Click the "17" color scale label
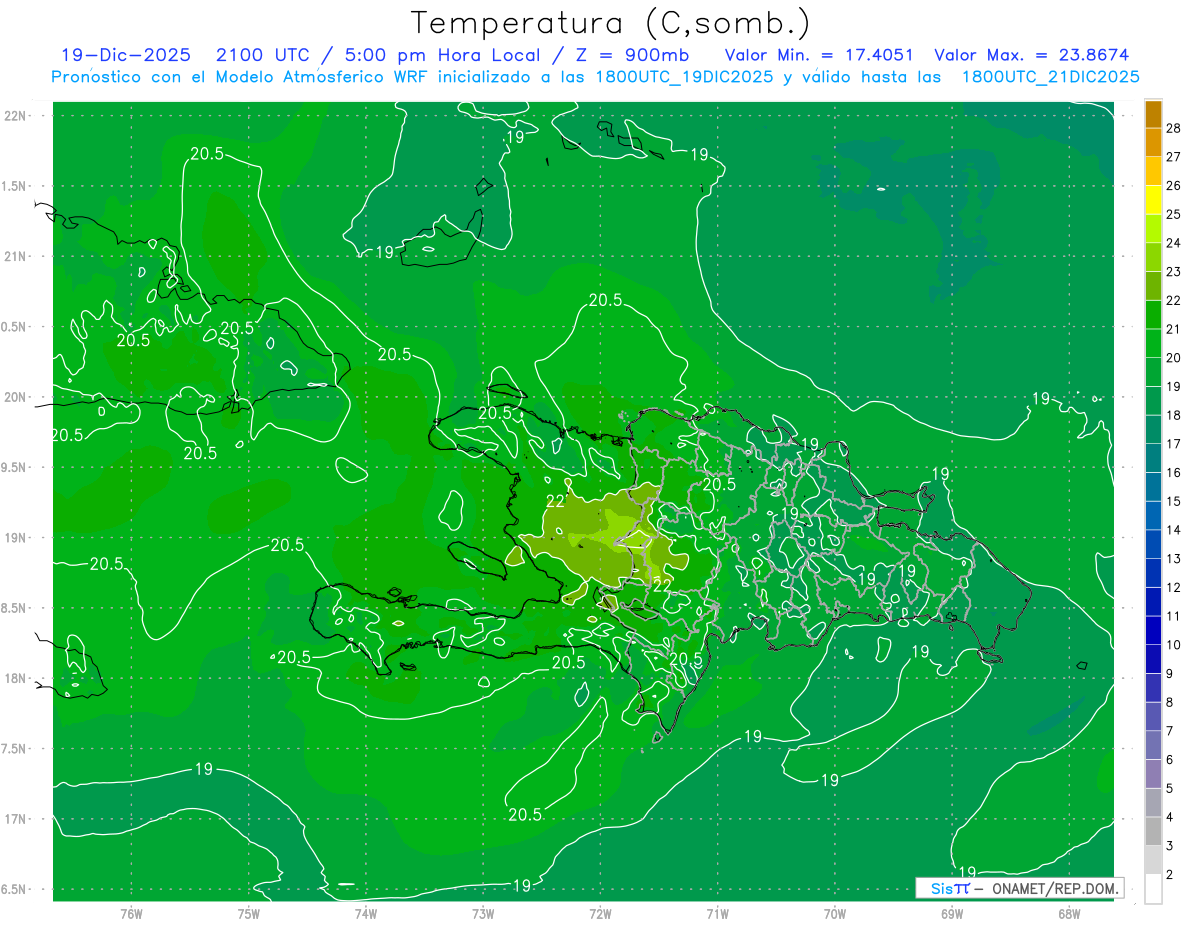The width and height of the screenshot is (1200, 927). tap(1174, 444)
